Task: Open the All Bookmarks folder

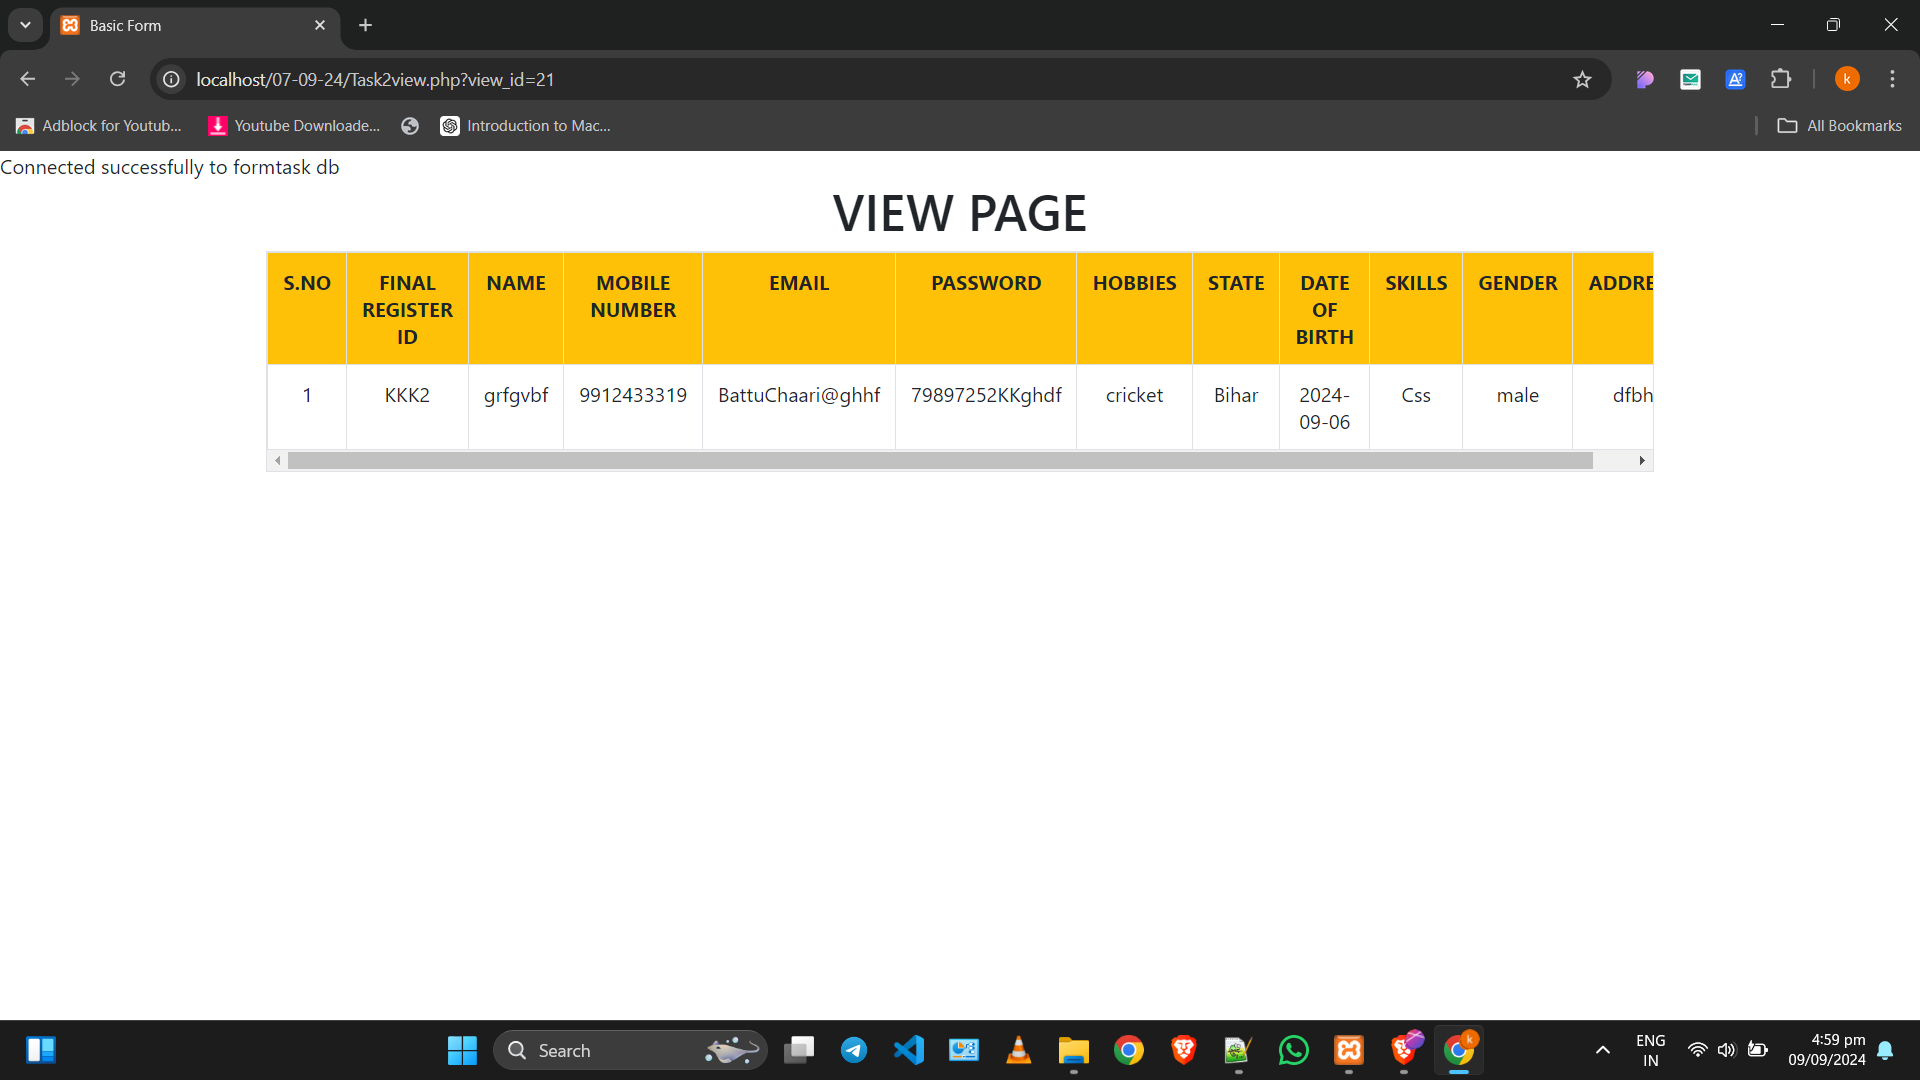Action: pos(1840,126)
